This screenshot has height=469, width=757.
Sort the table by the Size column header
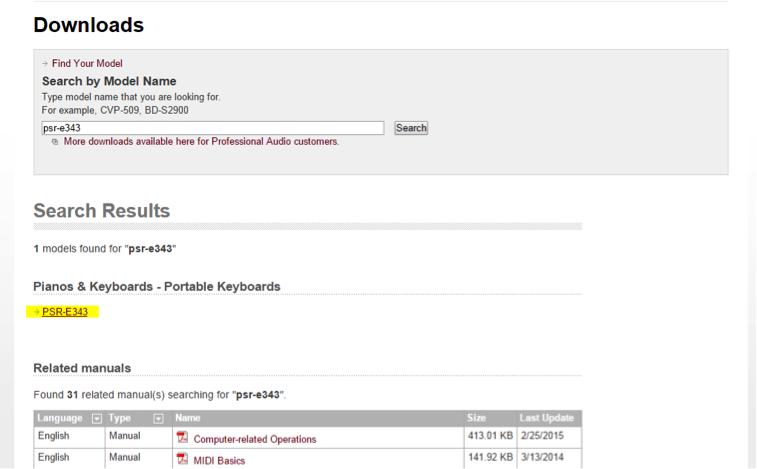tap(476, 418)
